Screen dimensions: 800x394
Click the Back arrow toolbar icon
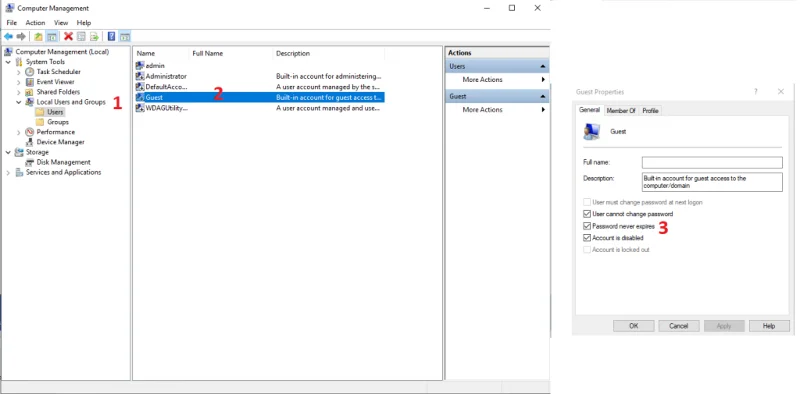[8, 37]
